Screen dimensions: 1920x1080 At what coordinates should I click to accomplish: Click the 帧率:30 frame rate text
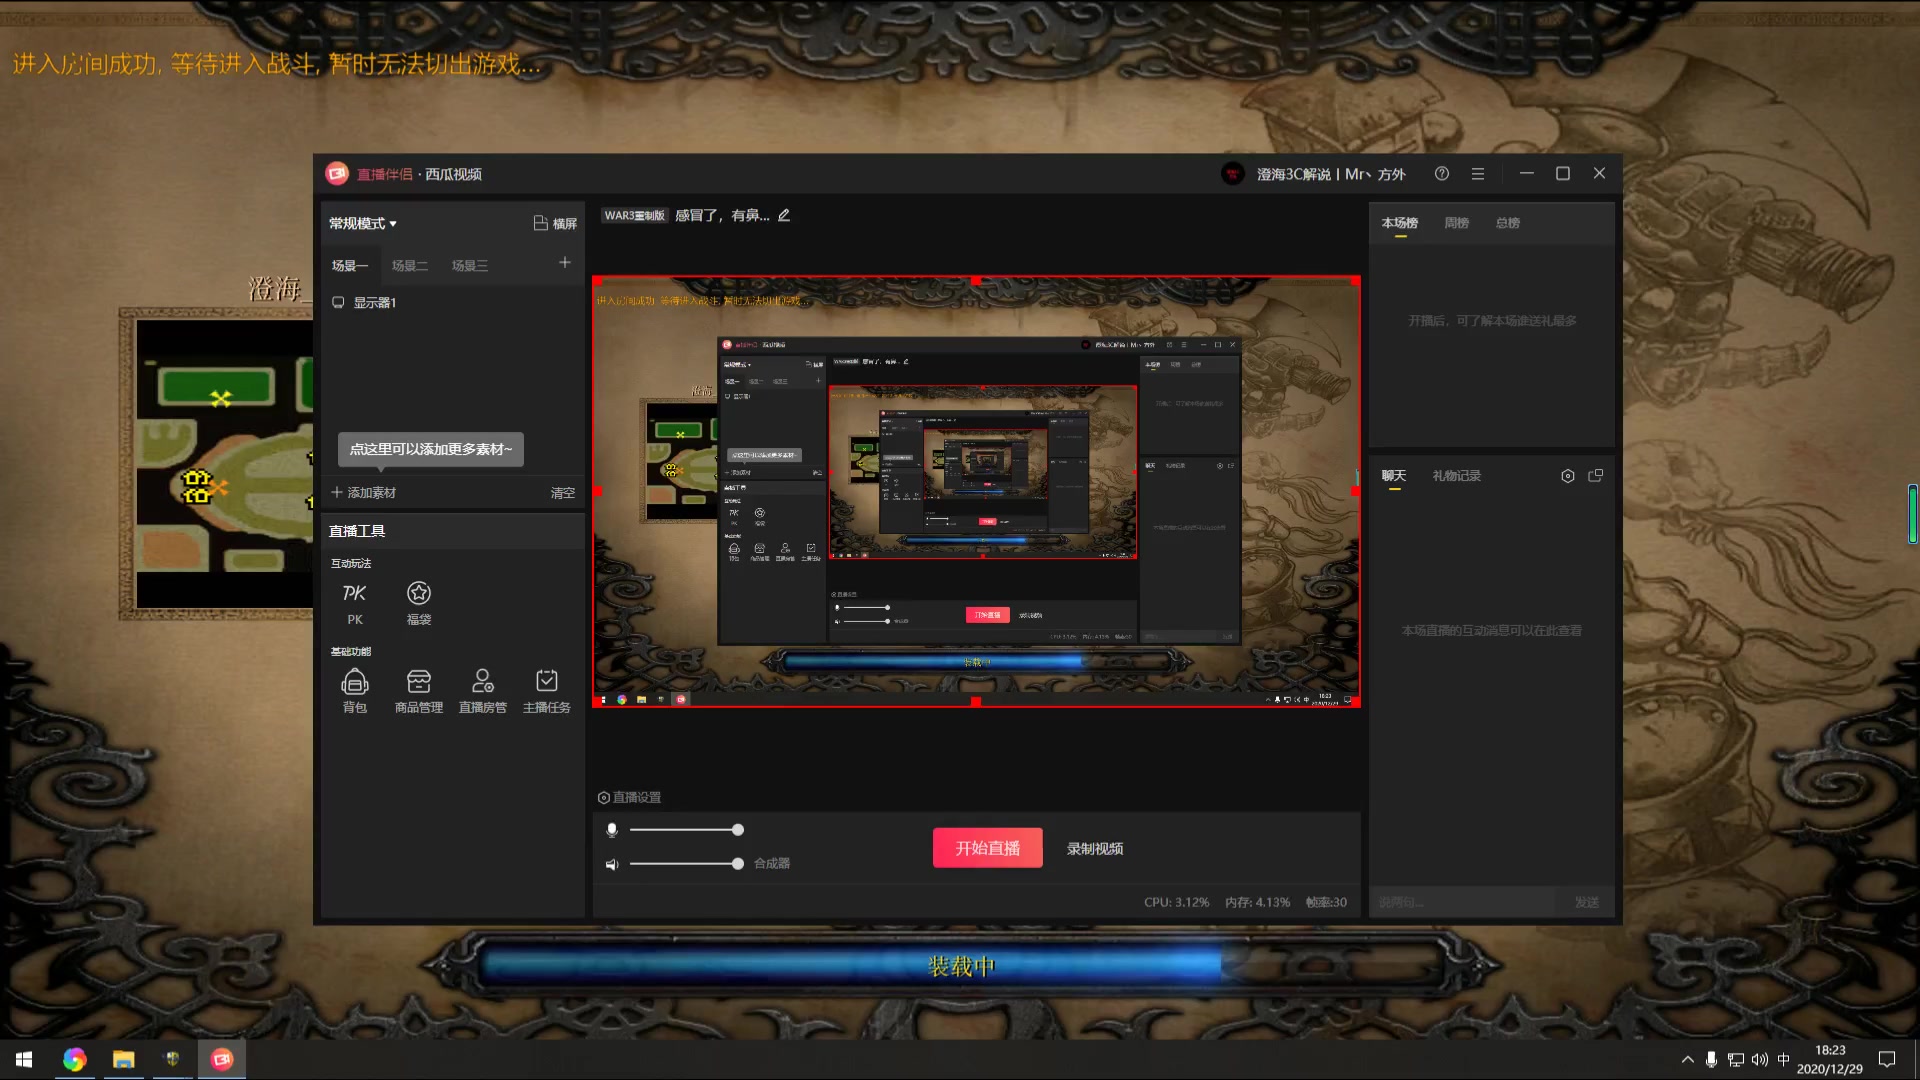pos(1326,902)
